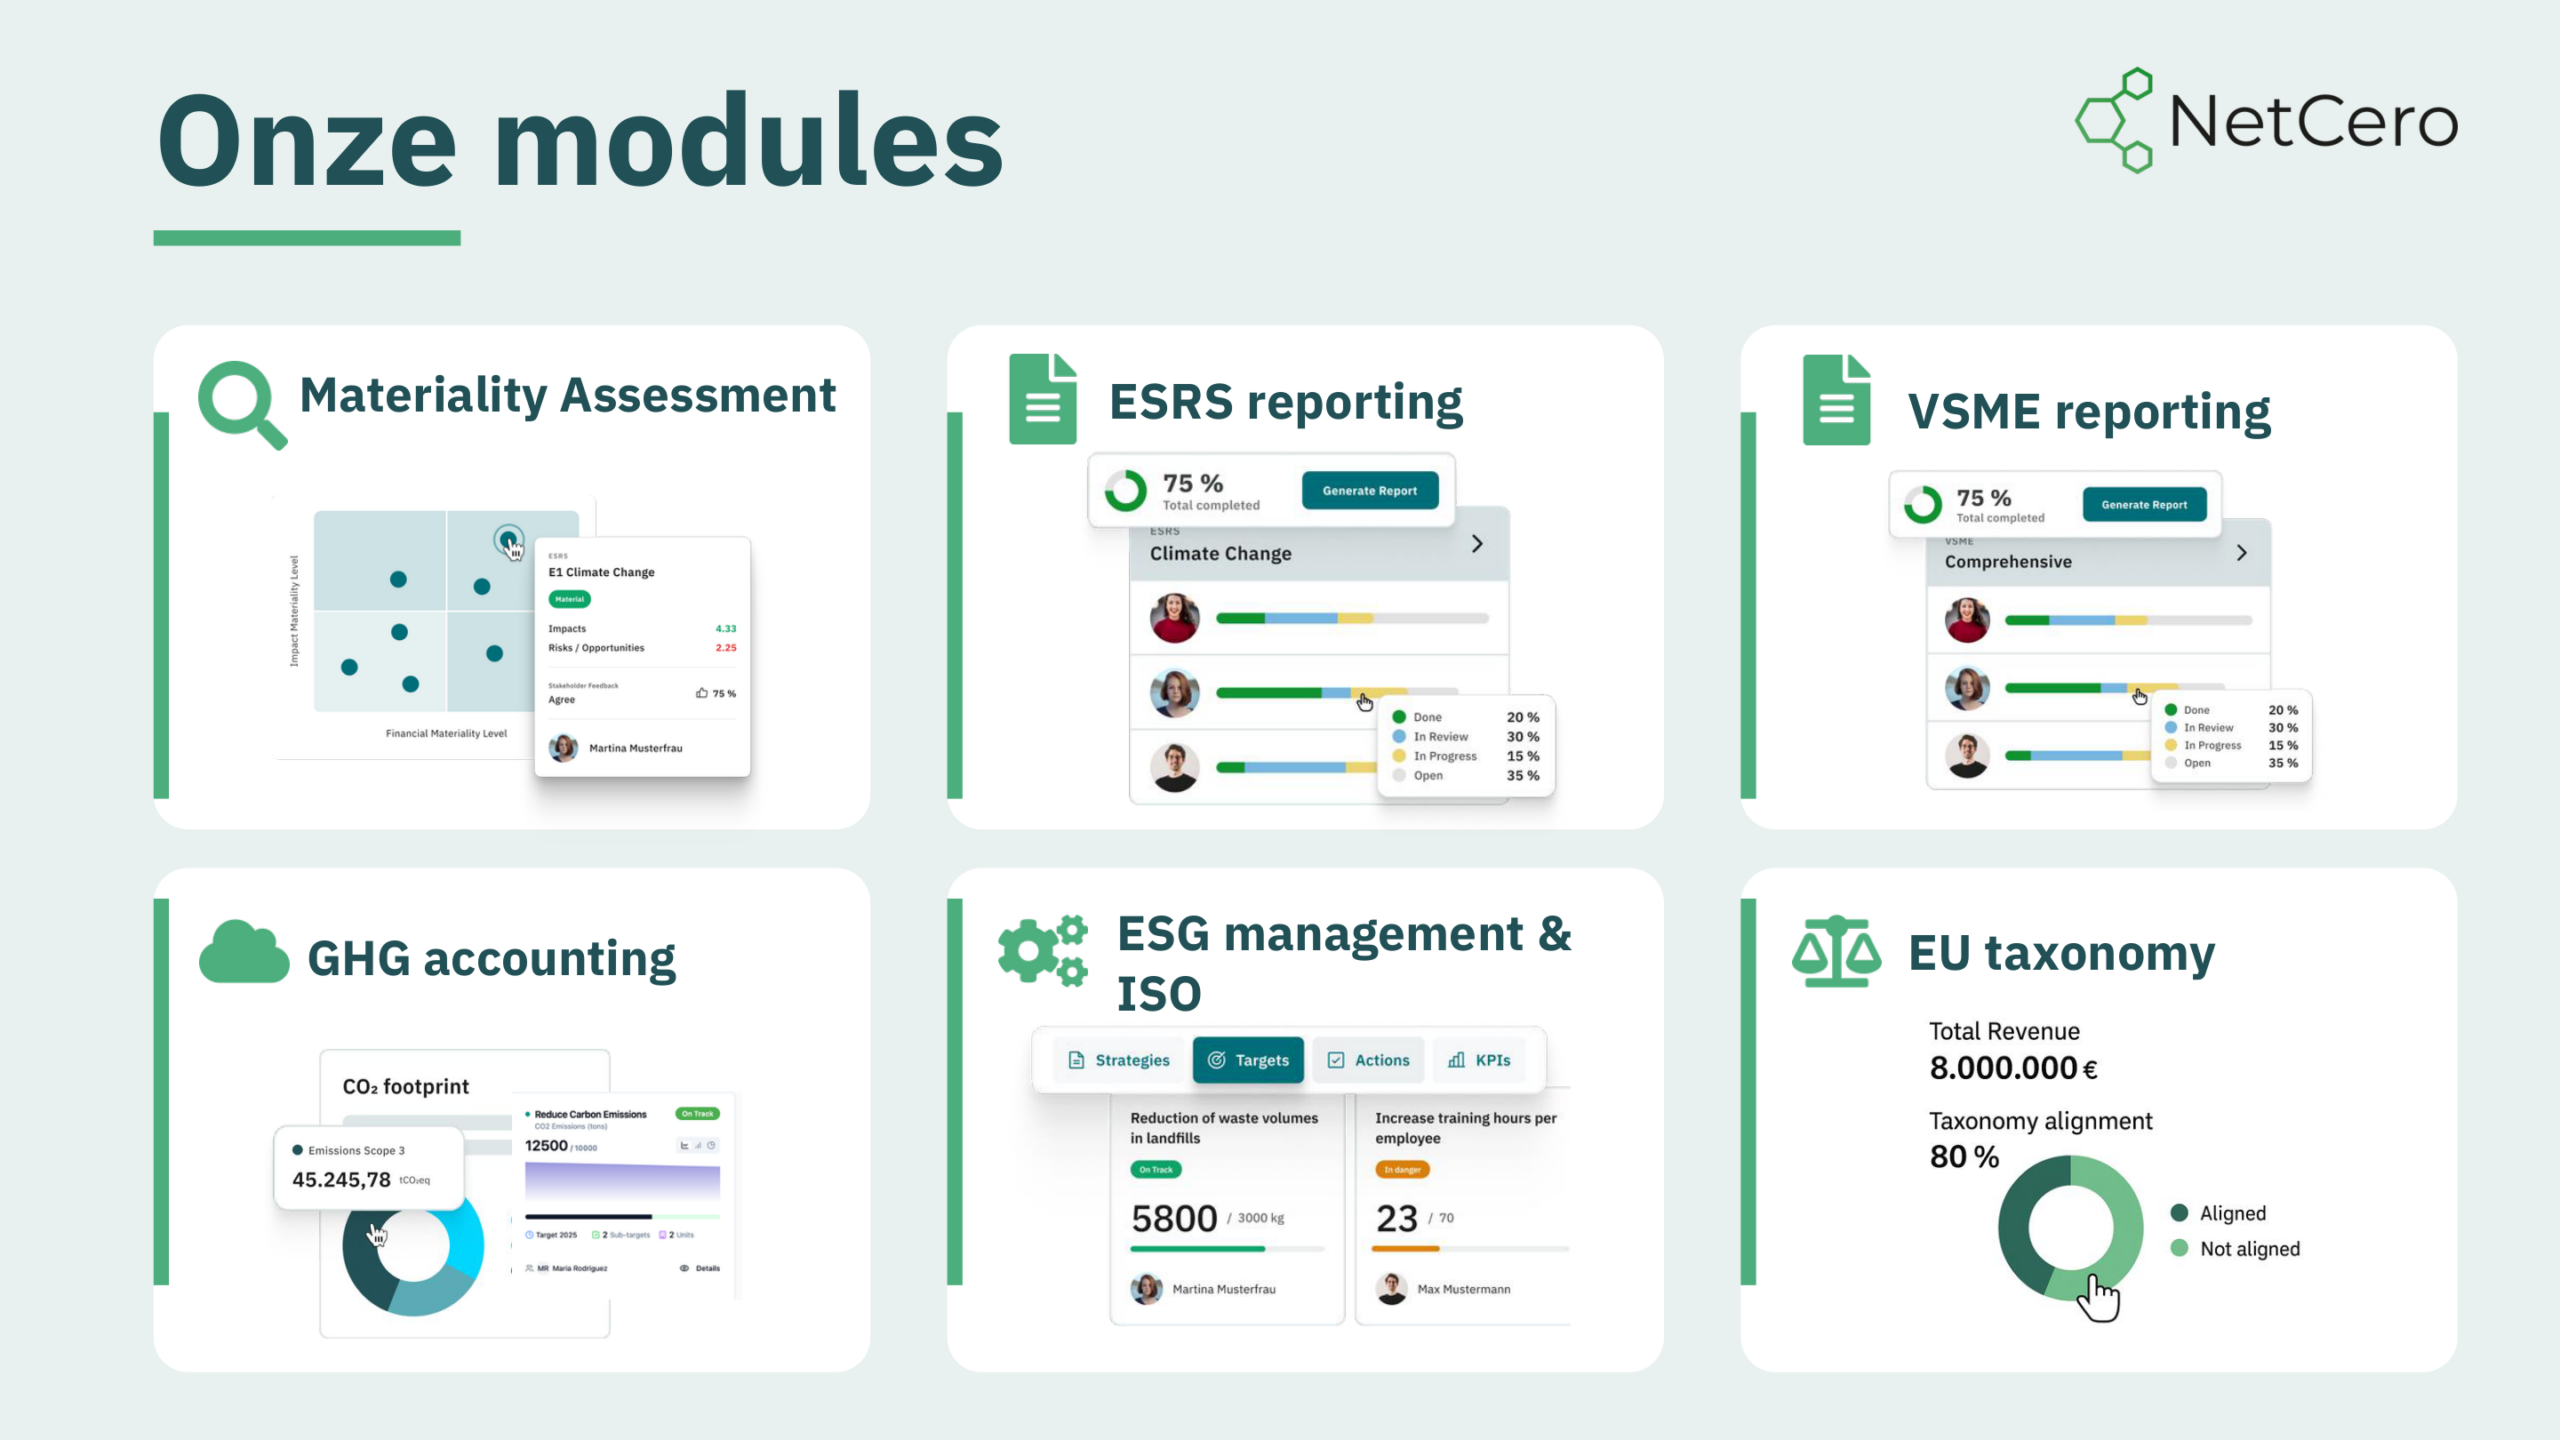This screenshot has height=1440, width=2560.
Task: Click the VSME reporting document icon
Action: [1836, 400]
